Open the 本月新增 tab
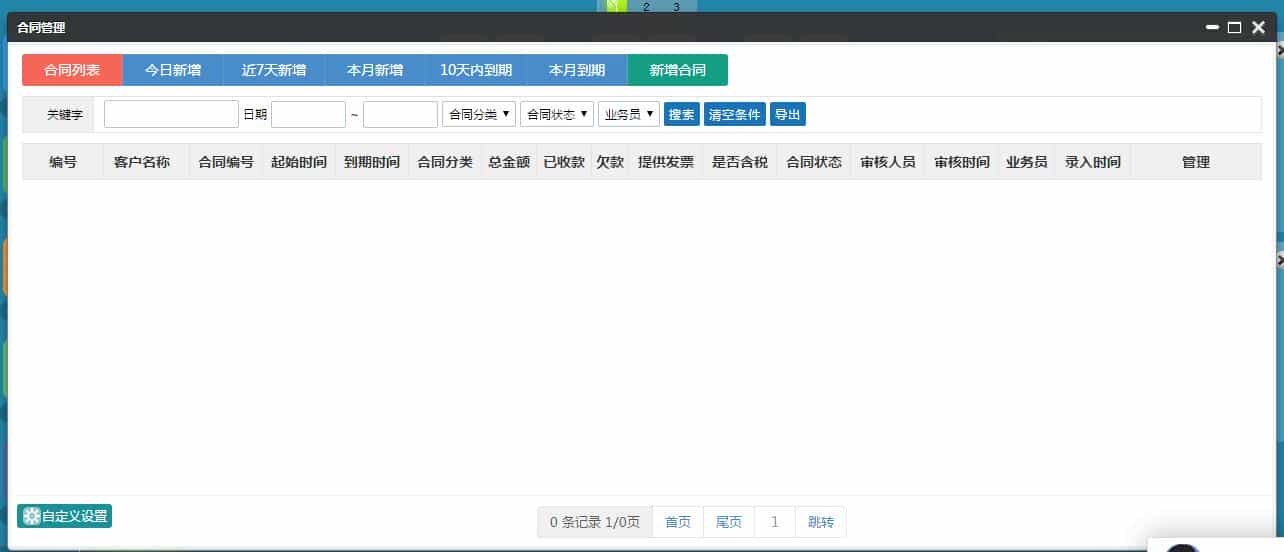1284x552 pixels. pos(375,70)
